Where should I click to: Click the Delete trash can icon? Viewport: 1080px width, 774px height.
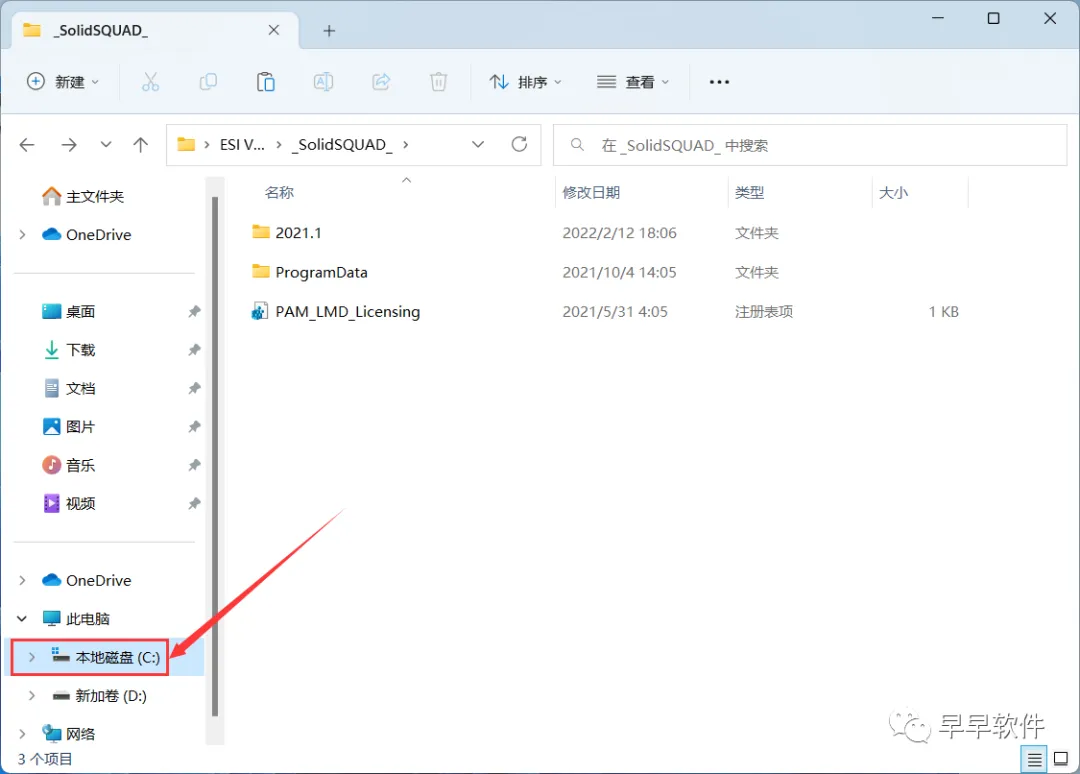point(438,82)
